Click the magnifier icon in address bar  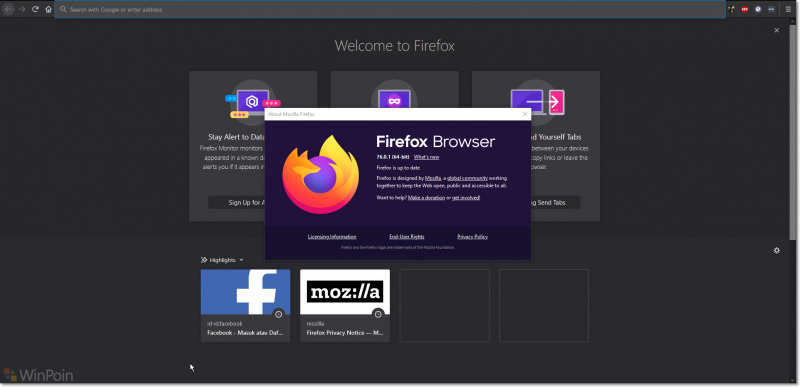pos(63,9)
